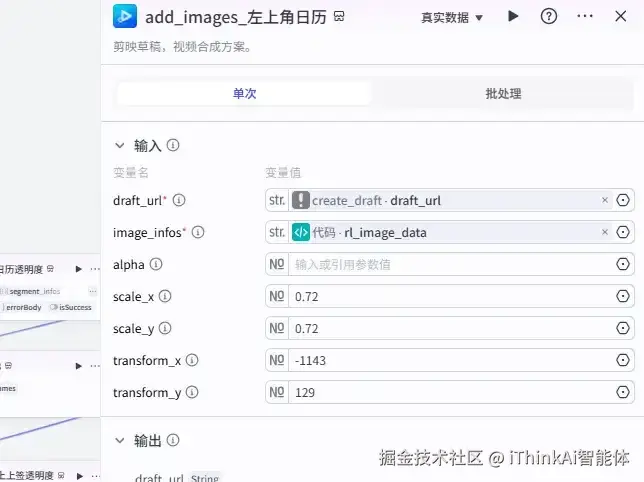Click the scale_y value field
The image size is (644, 482).
[x=450, y=328]
